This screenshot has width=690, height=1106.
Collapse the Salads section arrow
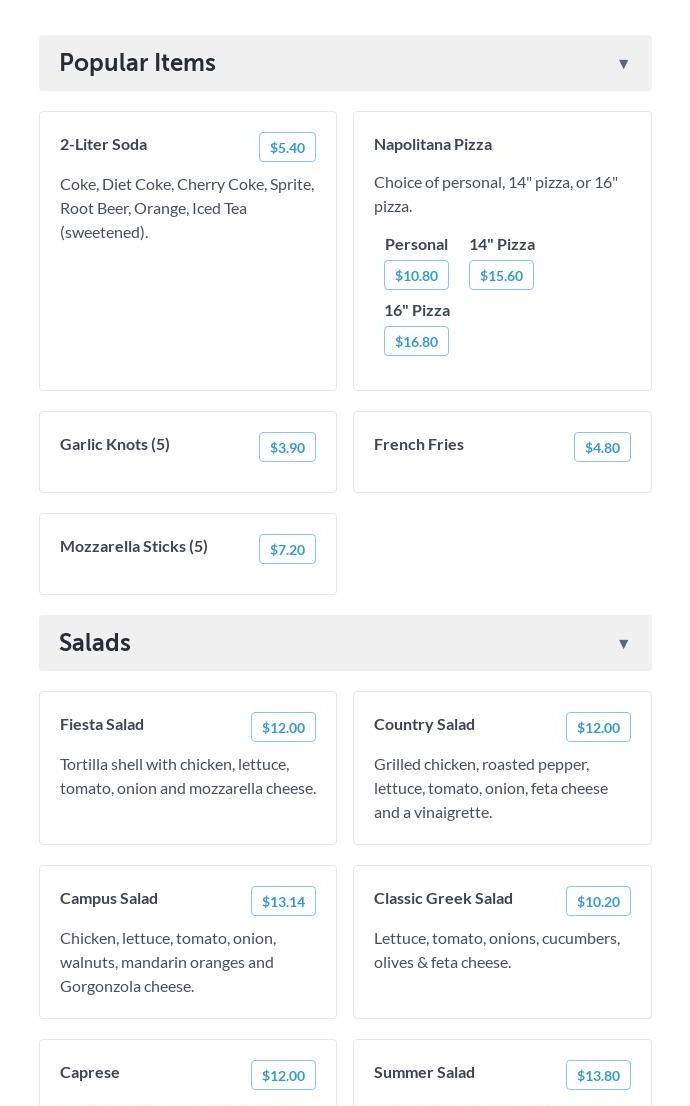pyautogui.click(x=623, y=644)
